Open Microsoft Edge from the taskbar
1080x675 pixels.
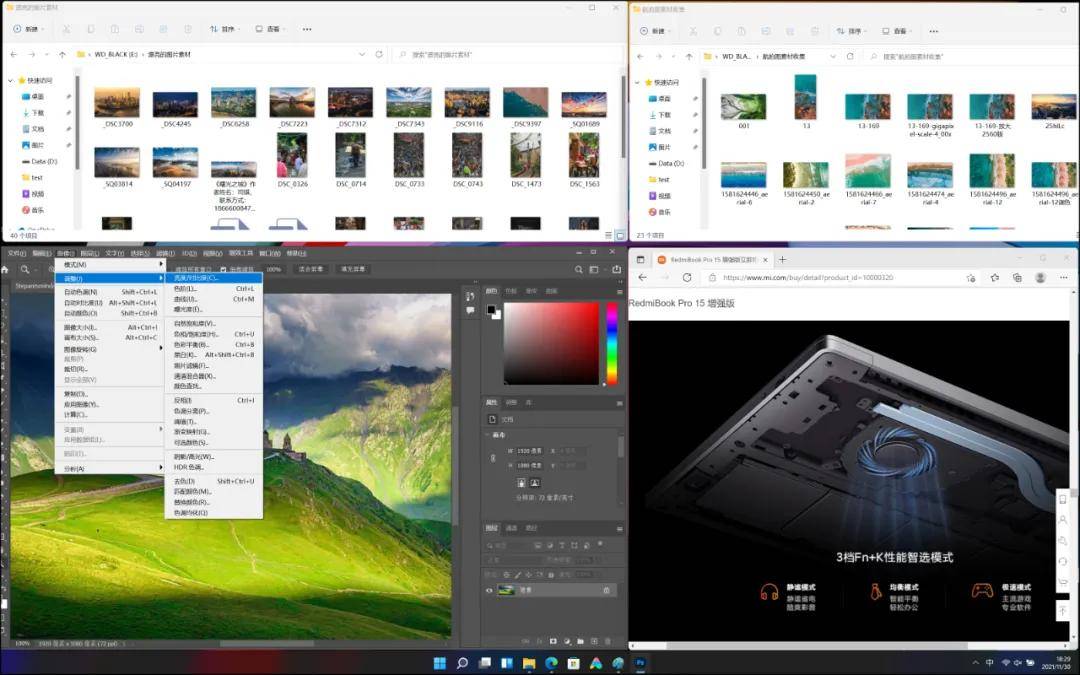tap(551, 662)
